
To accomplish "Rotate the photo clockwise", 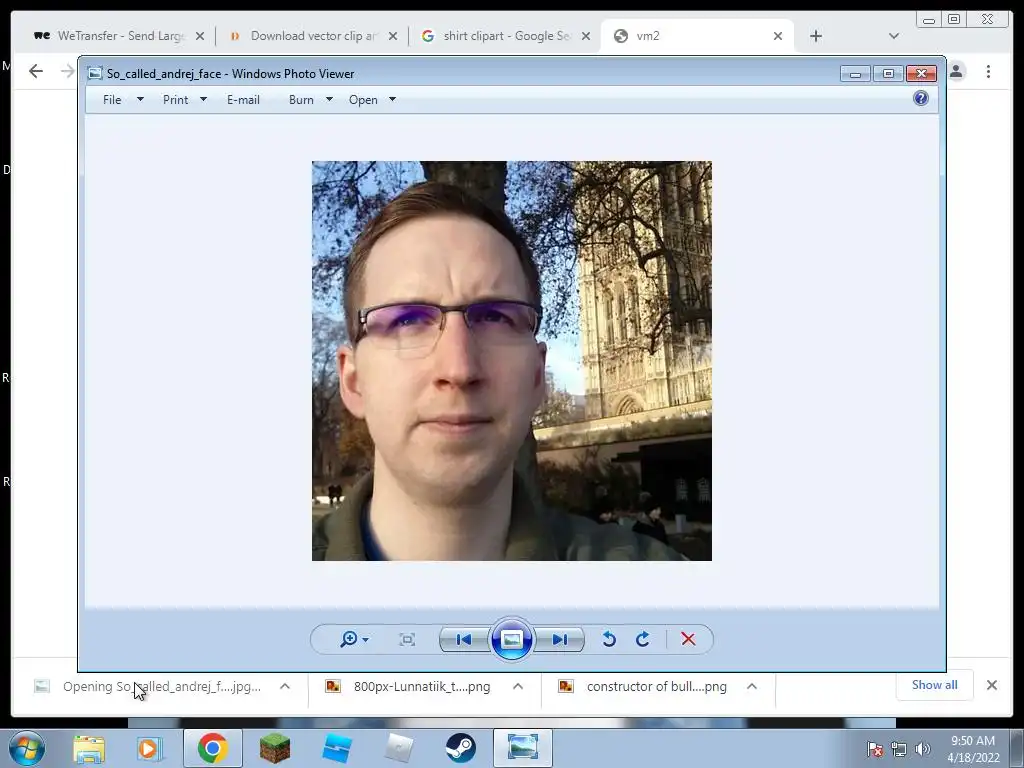I will tap(643, 639).
